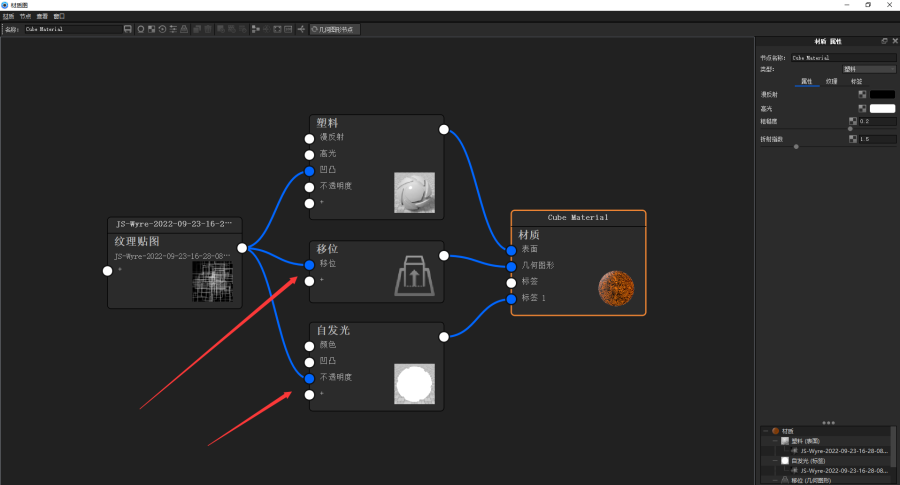Click the texture-map checker icon next to 高光

point(862,108)
